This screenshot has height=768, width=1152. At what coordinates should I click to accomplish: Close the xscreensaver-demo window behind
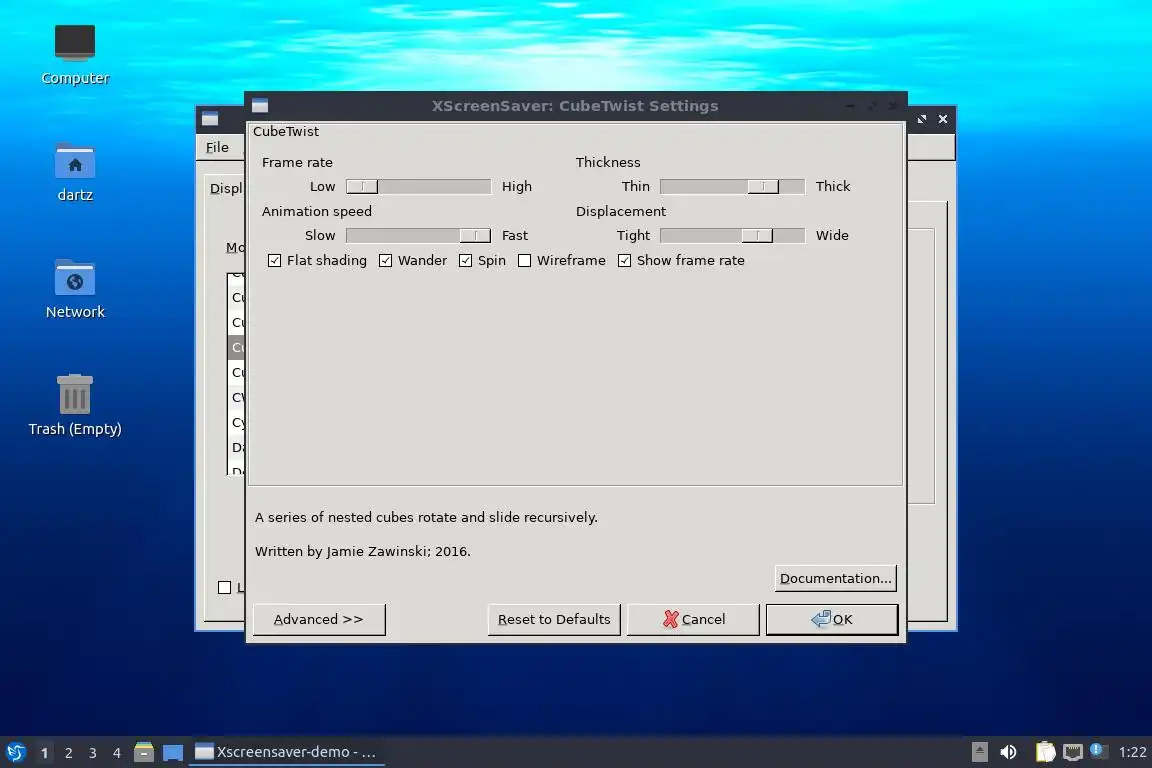coord(943,119)
